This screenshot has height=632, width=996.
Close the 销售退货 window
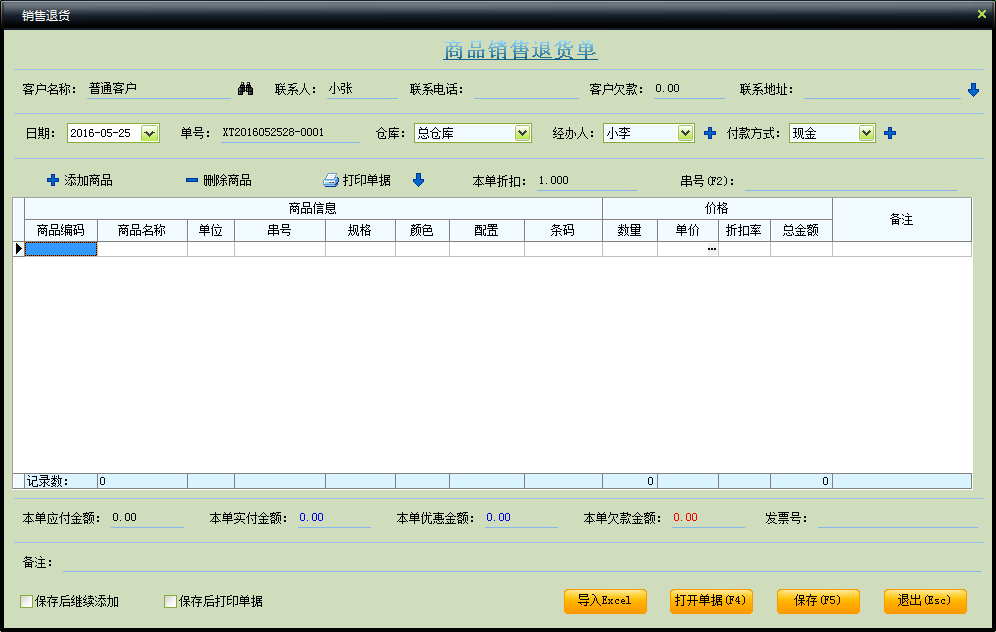(981, 14)
